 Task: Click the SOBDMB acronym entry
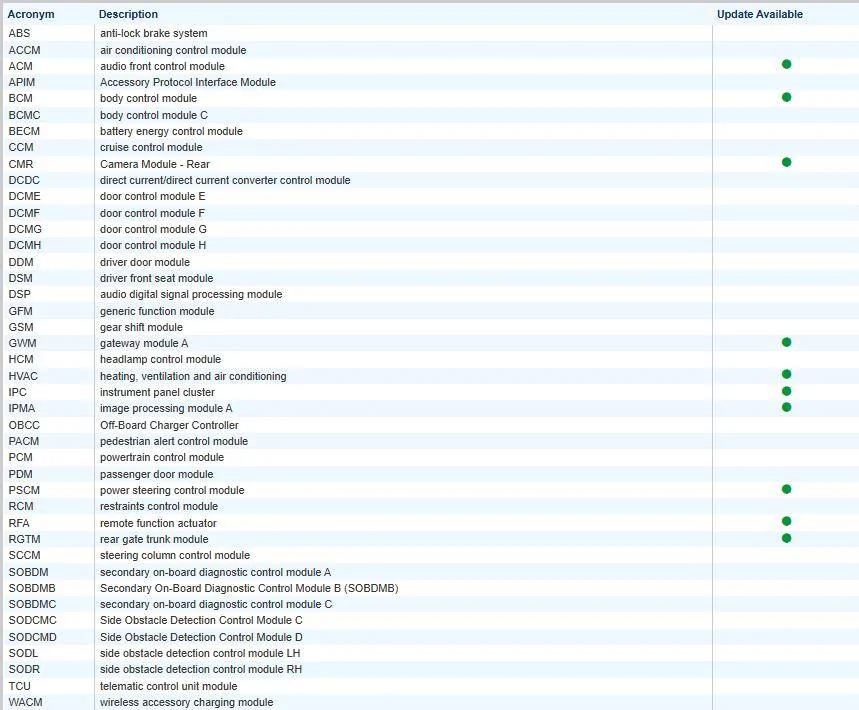pyautogui.click(x=32, y=588)
